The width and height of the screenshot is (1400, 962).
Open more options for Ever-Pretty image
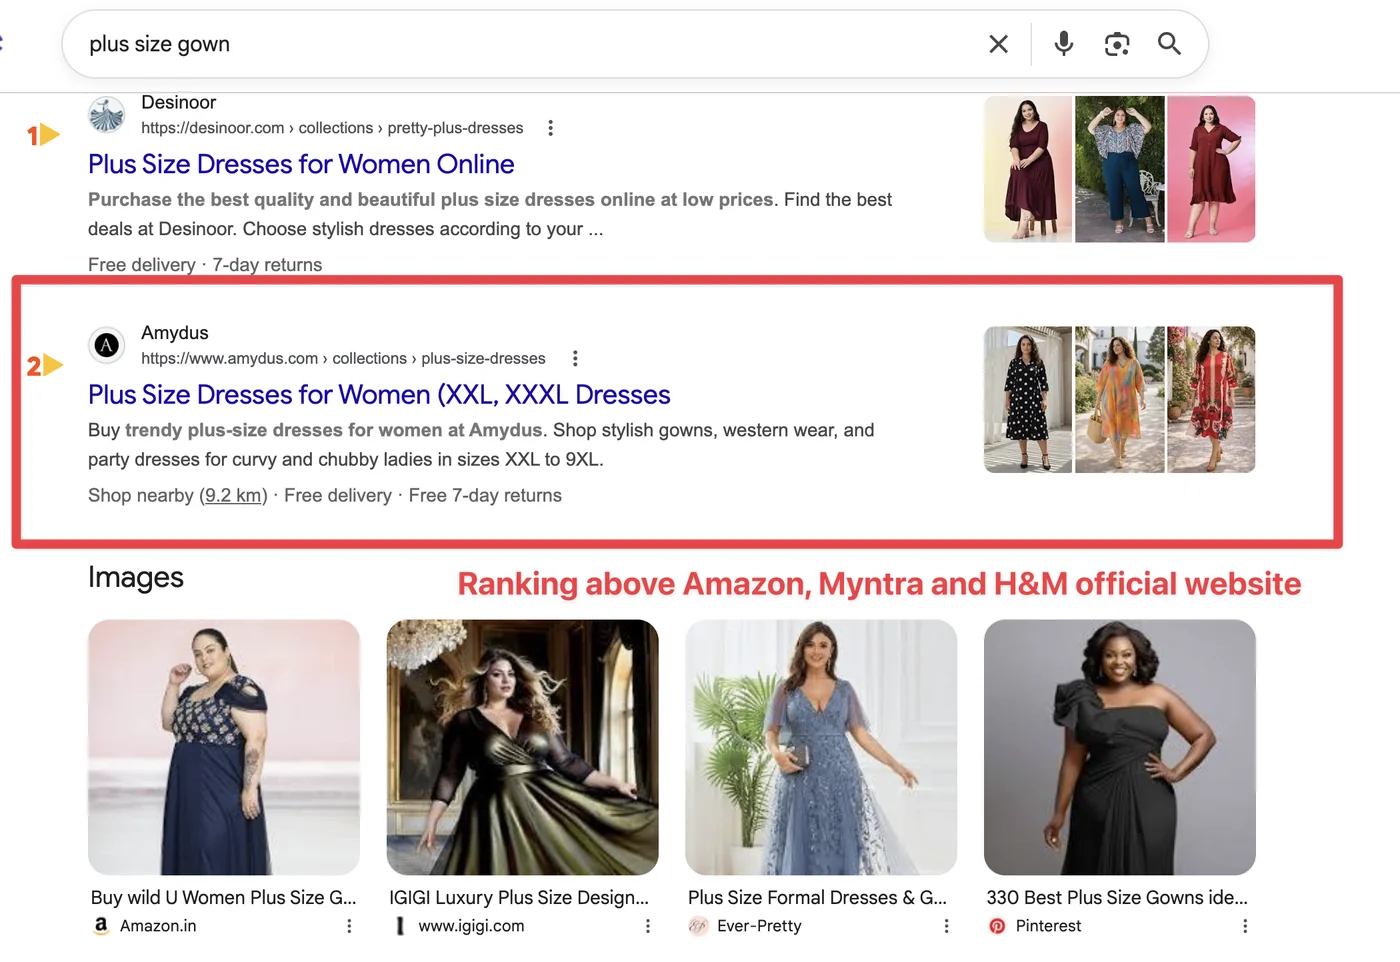946,926
